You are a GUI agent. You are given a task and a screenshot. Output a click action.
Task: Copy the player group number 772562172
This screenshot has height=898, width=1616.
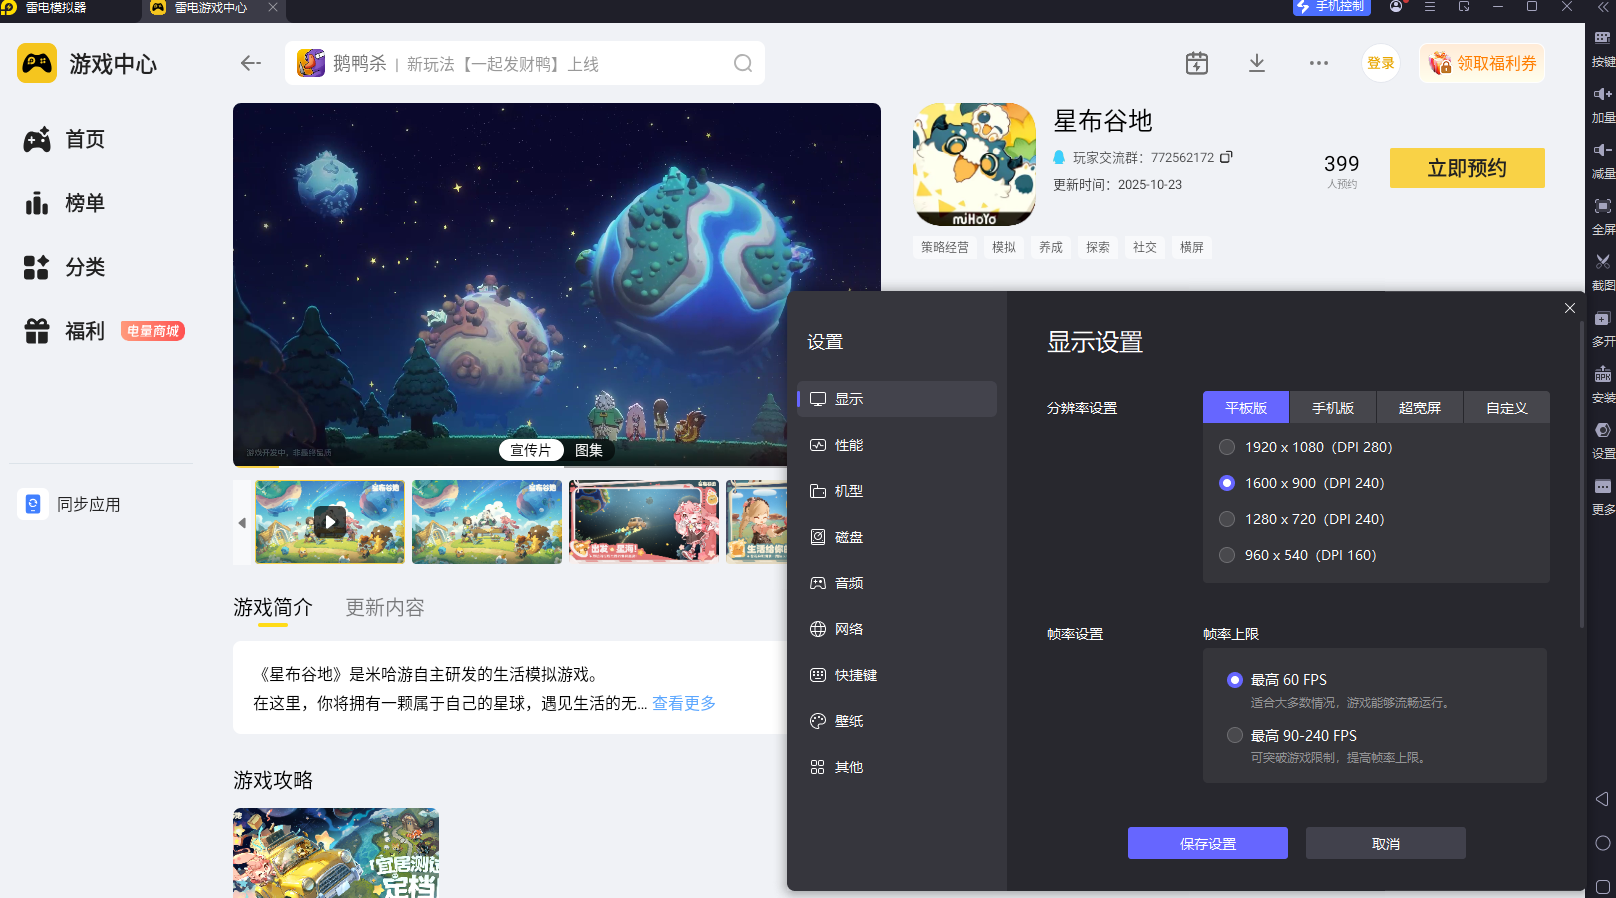(x=1227, y=157)
